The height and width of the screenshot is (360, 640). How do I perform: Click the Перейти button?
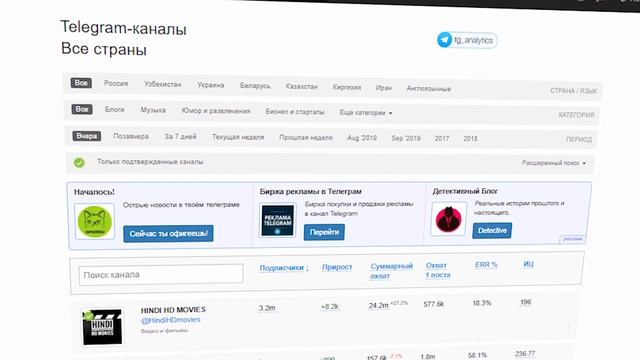324,232
